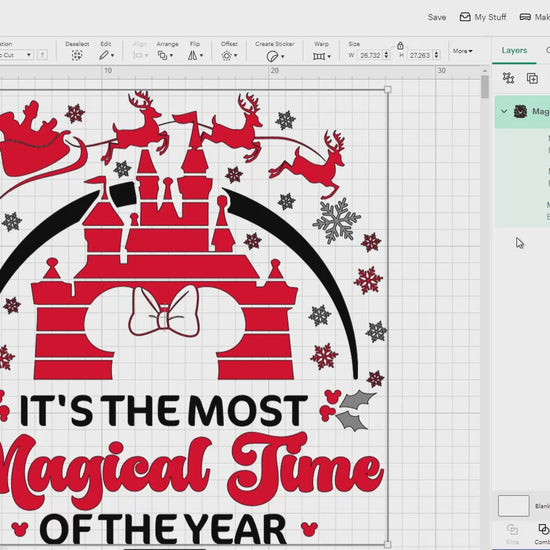The width and height of the screenshot is (550, 550).
Task: Collapse the Magical layer group chevron
Action: [504, 112]
